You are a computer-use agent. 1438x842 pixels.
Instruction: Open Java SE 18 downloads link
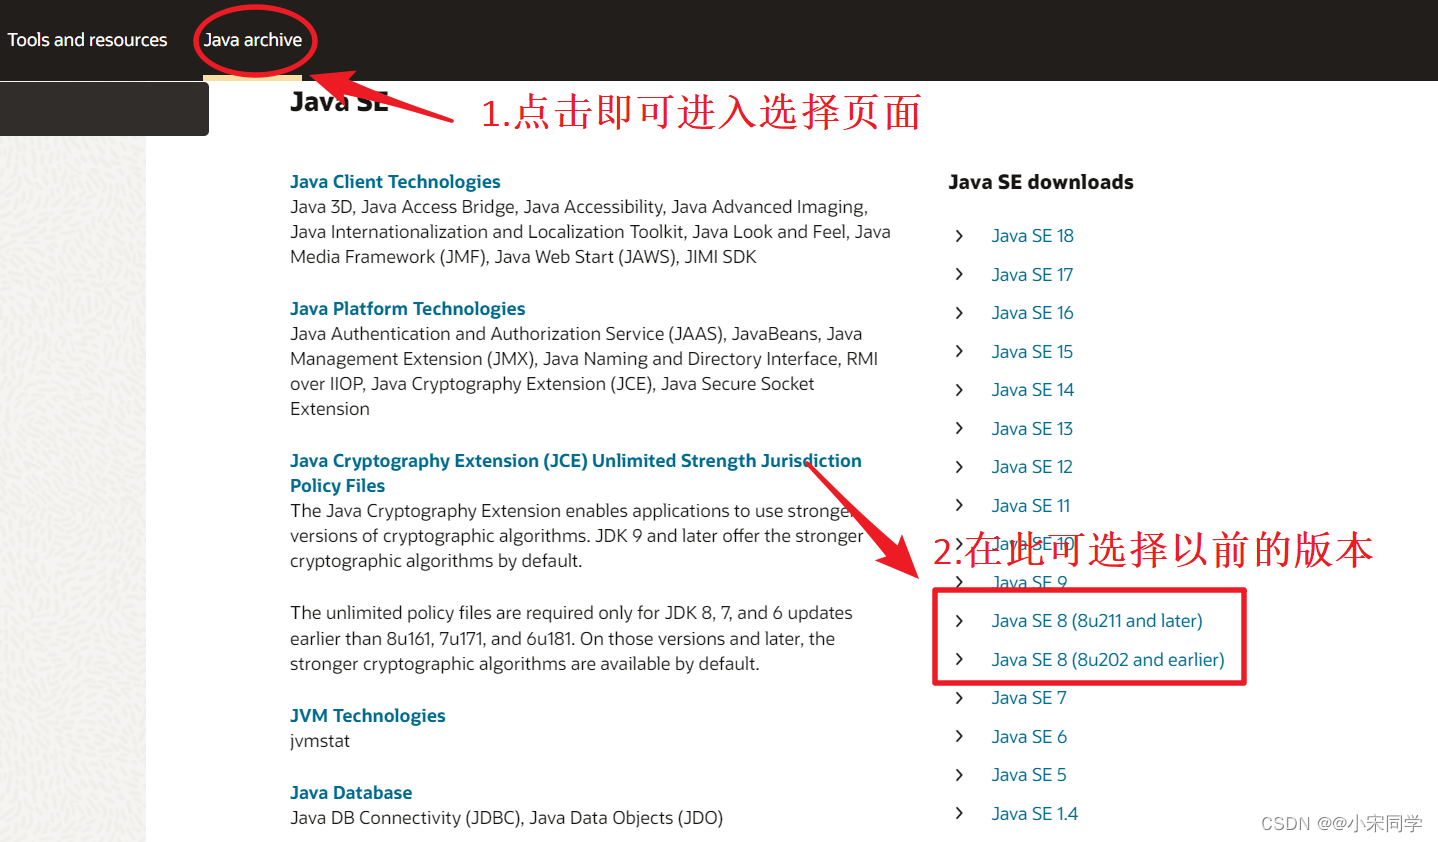point(1032,236)
